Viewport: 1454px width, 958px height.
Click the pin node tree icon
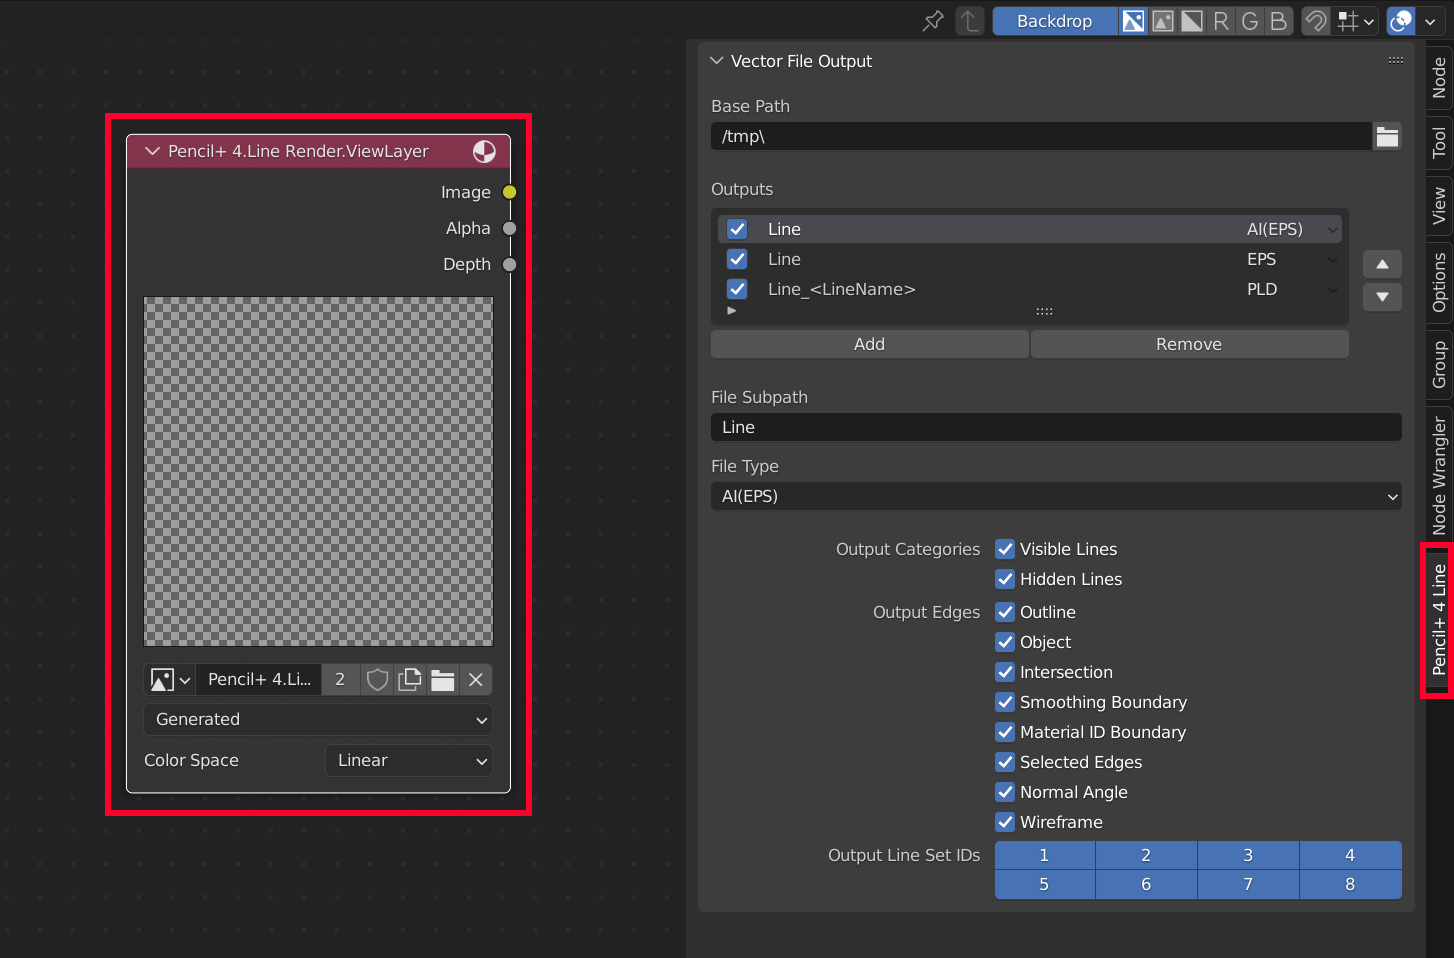click(933, 21)
